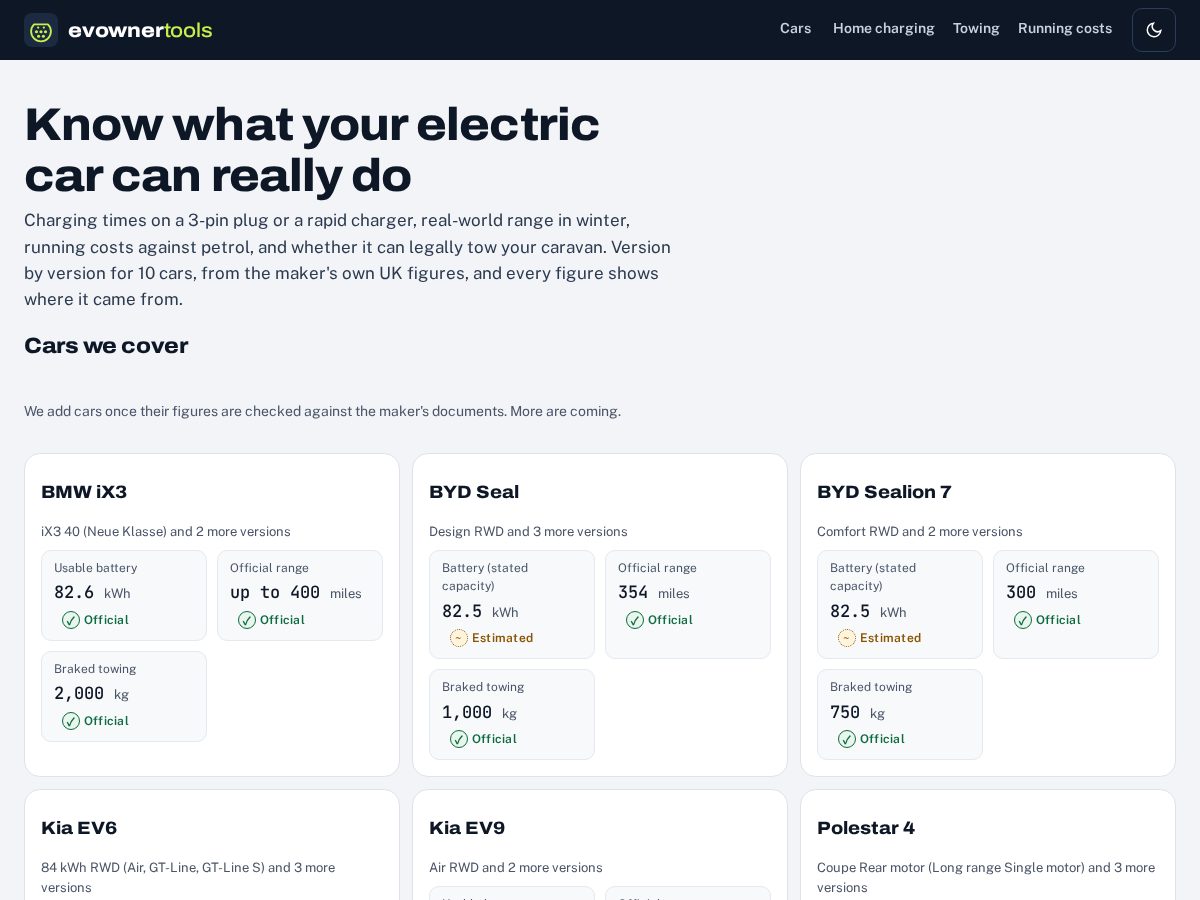Open the BYD Seal car card
Viewport: 1200px width, 900px height.
600,615
